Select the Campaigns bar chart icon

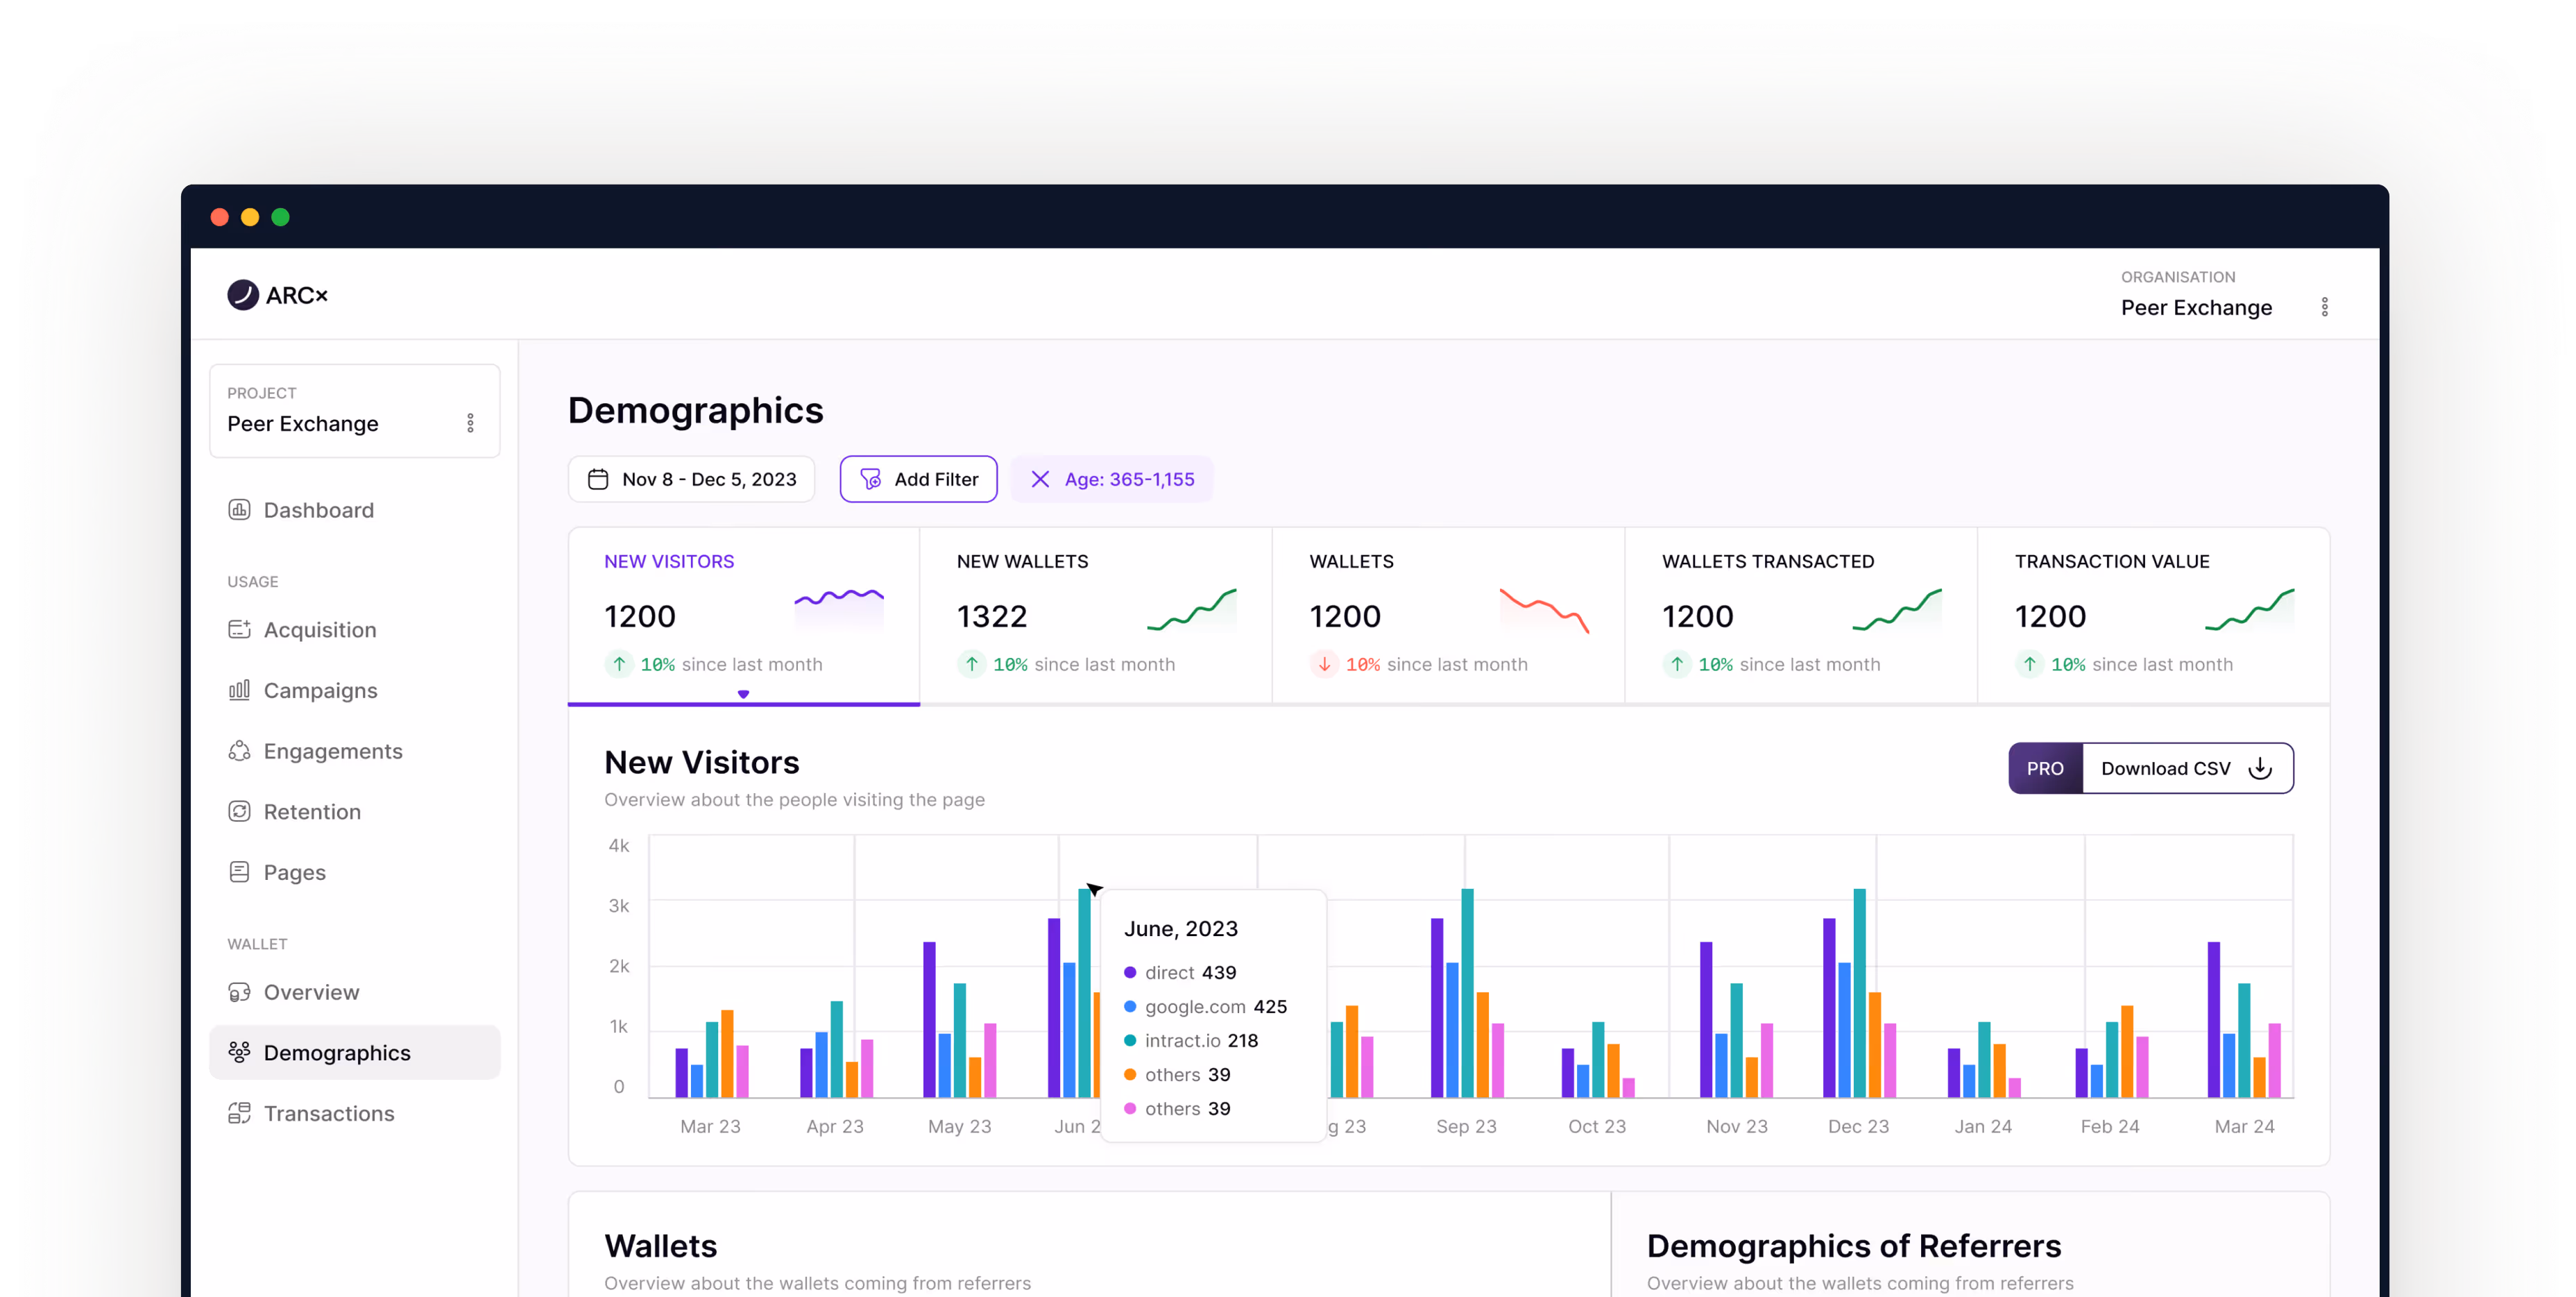click(239, 690)
